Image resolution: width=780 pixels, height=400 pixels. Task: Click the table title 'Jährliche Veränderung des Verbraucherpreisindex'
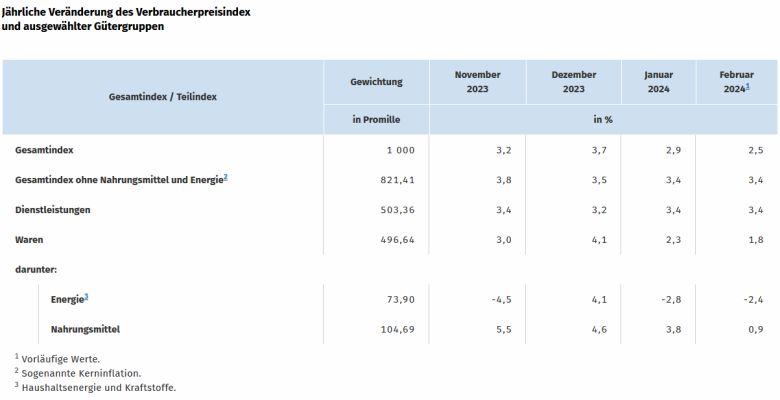125,10
